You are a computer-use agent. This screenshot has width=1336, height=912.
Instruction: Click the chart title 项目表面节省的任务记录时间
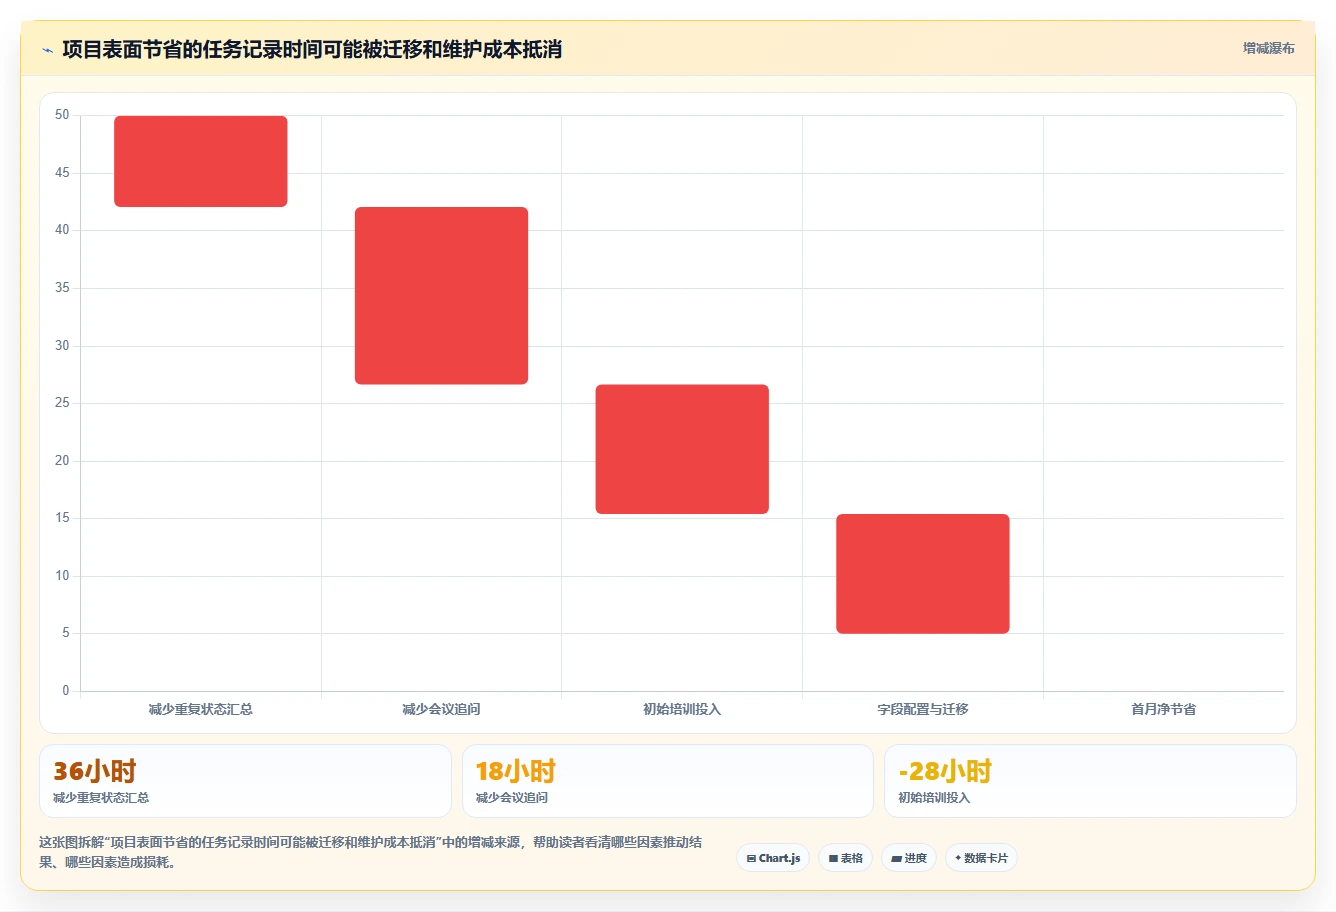point(312,49)
